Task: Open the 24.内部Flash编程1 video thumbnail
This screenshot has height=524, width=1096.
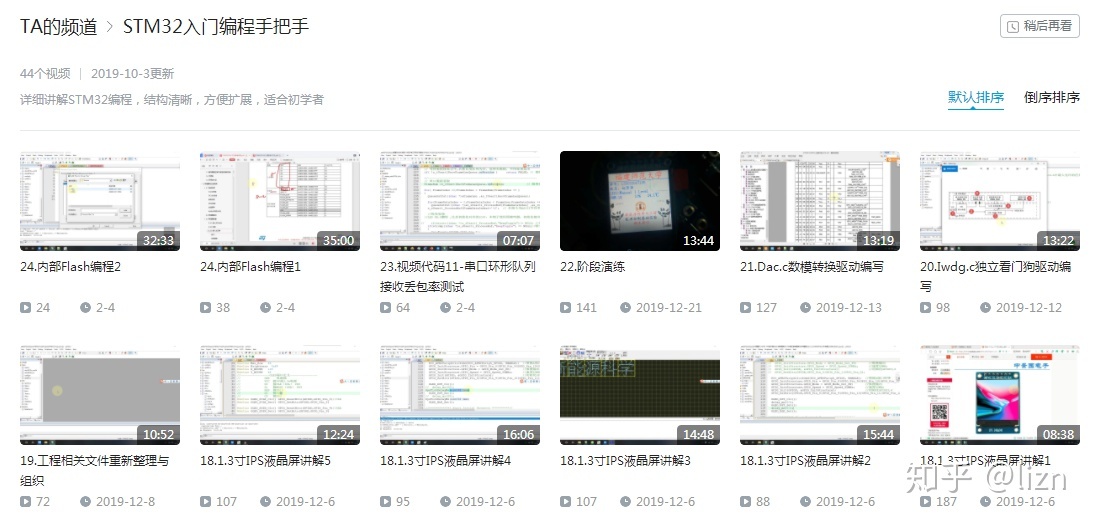Action: tap(280, 200)
